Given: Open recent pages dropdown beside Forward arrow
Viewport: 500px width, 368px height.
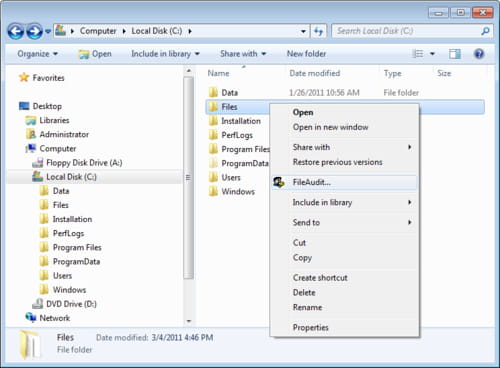Looking at the screenshot, I should [x=48, y=32].
